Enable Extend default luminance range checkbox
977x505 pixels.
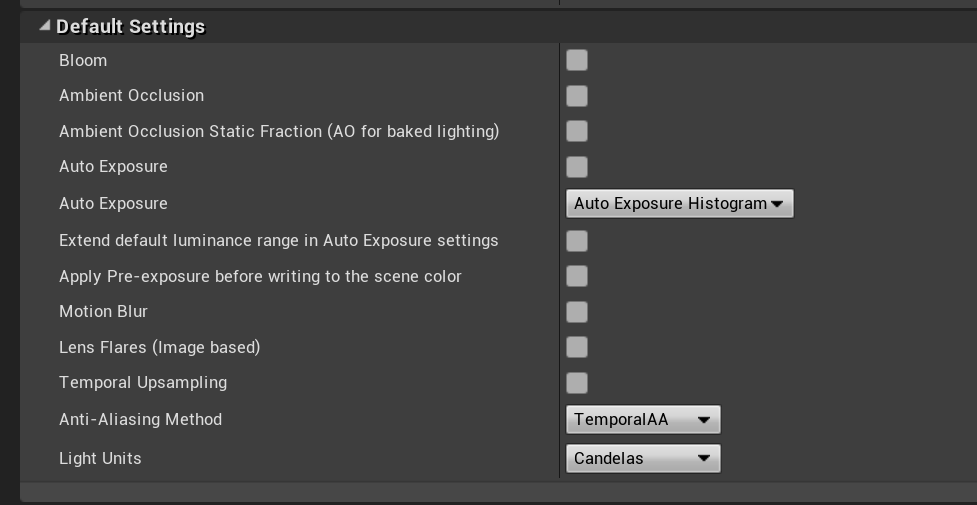point(577,241)
